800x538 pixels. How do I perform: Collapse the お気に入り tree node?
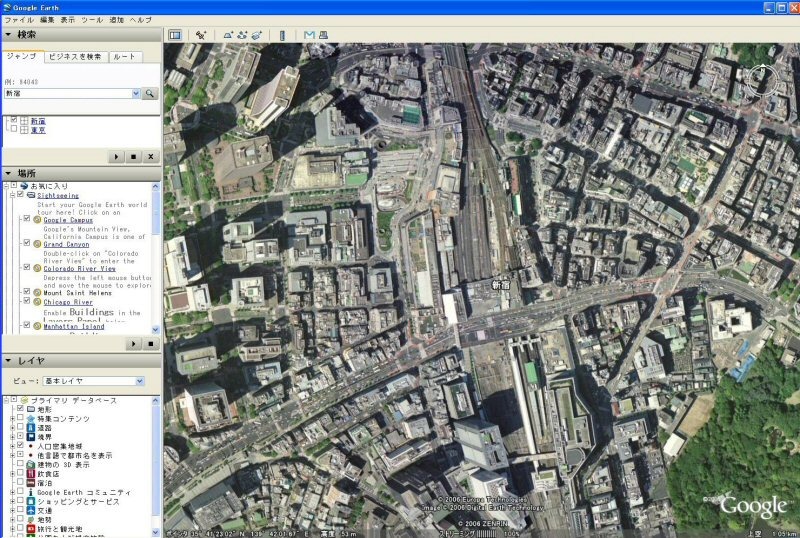(x=7, y=186)
